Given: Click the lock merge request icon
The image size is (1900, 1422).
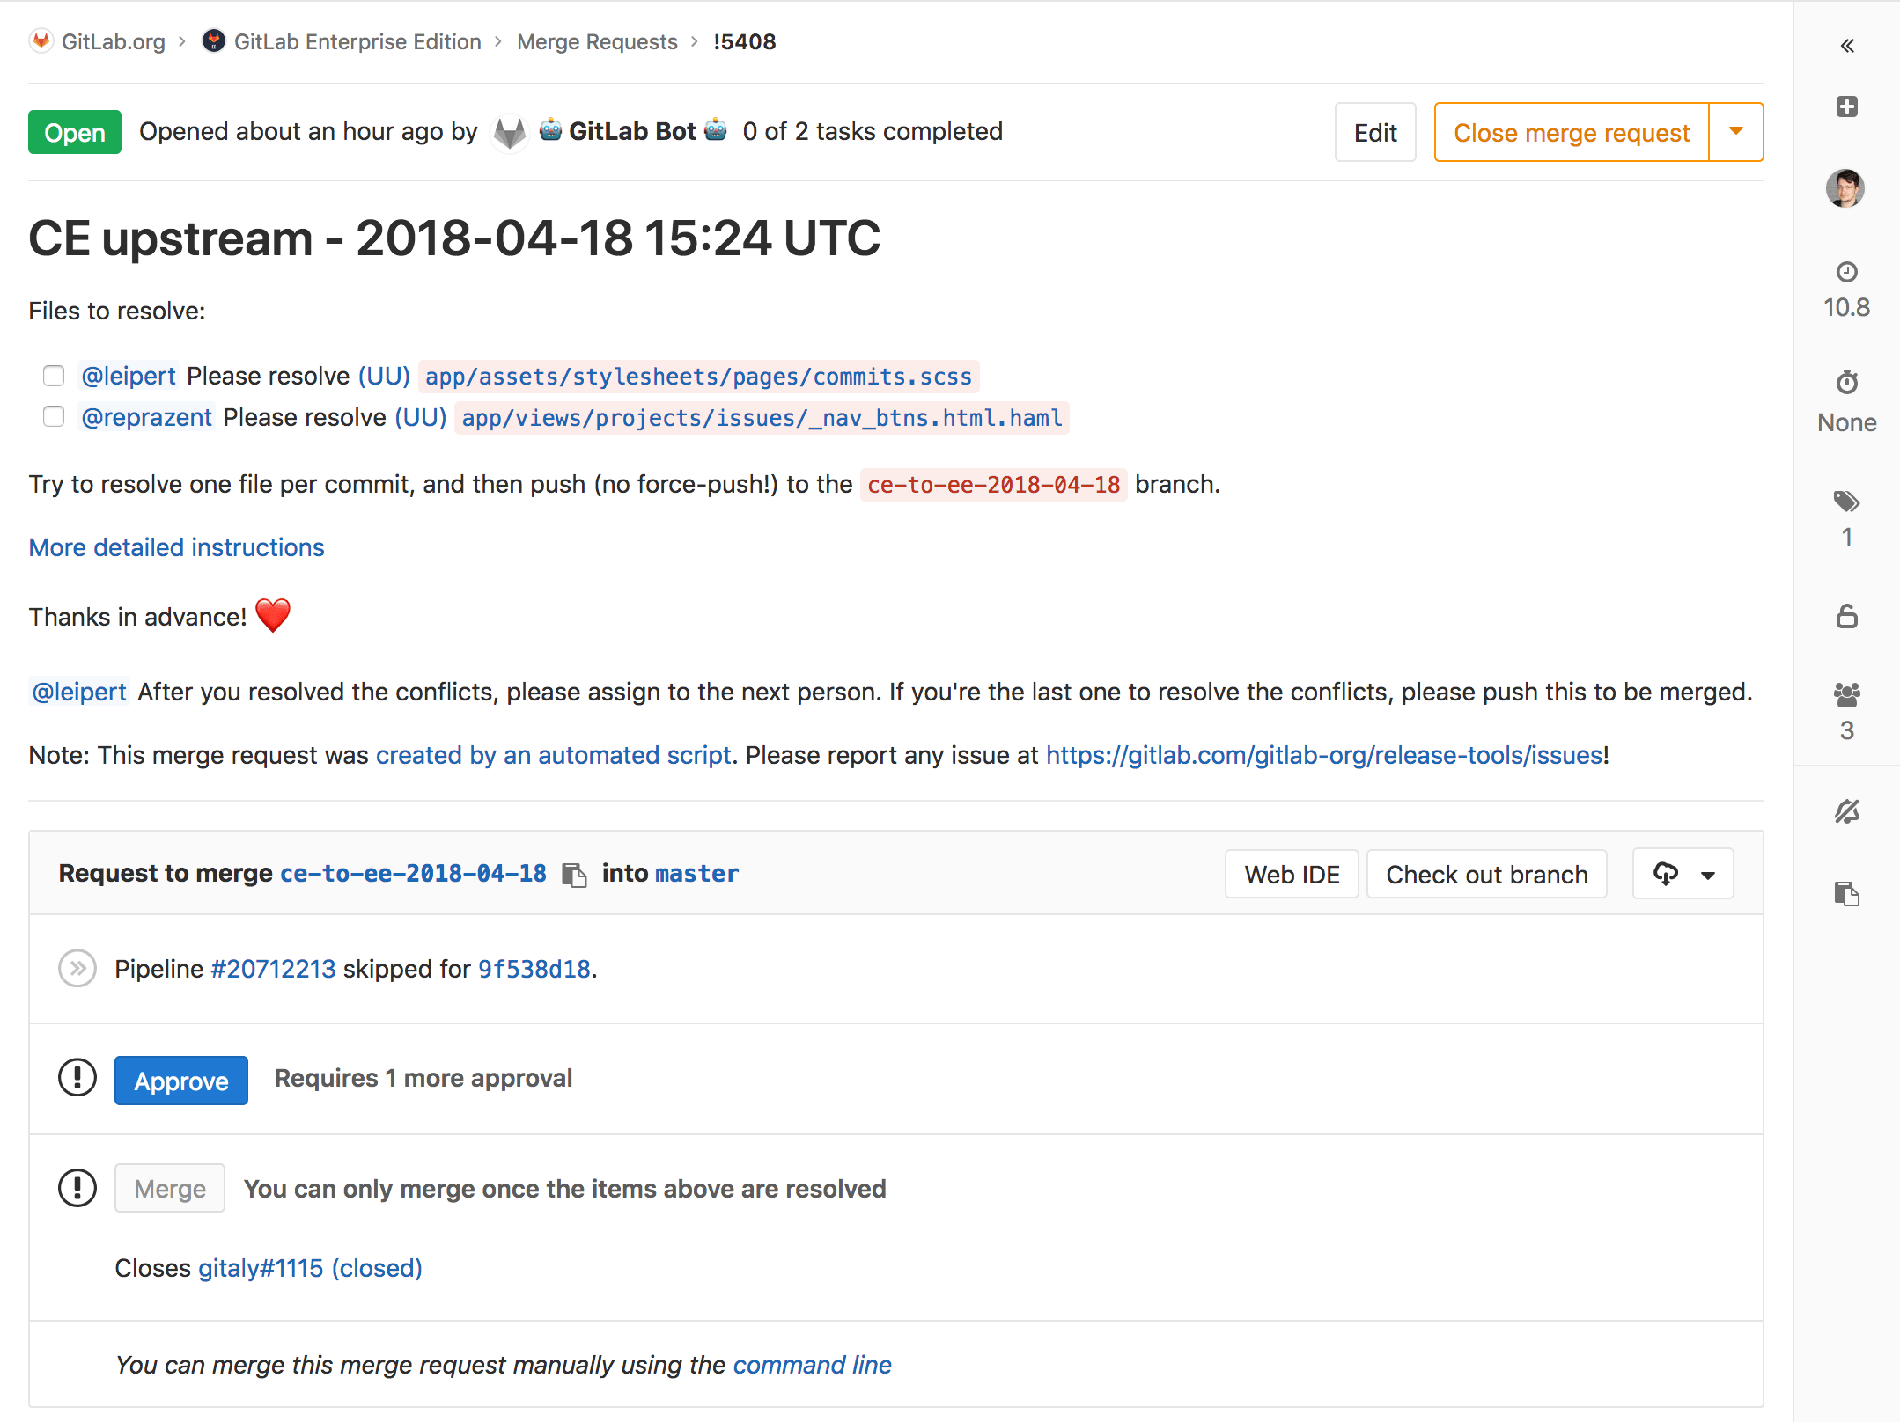Looking at the screenshot, I should [1847, 616].
